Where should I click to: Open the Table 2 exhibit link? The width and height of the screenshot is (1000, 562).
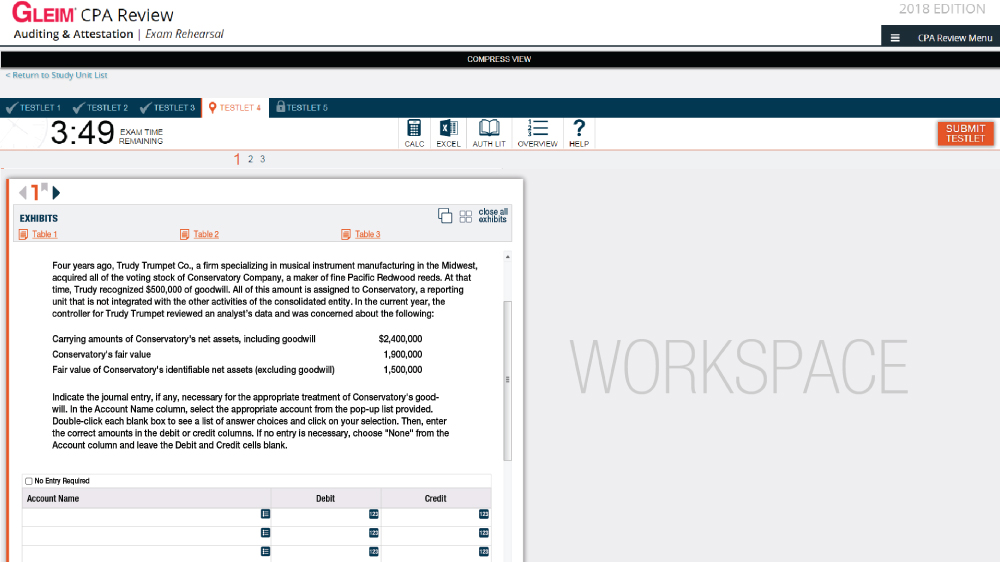(x=205, y=234)
